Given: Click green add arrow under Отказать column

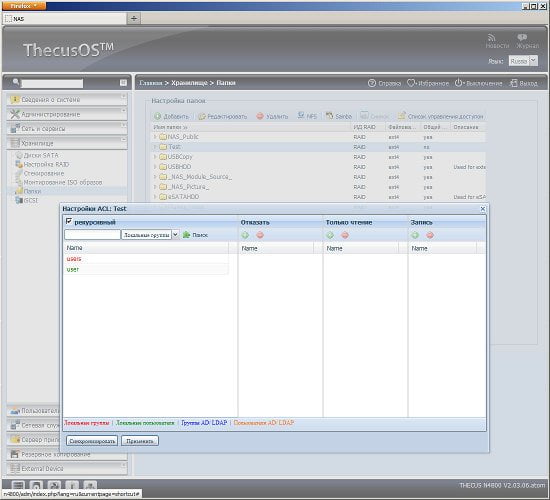Looking at the screenshot, I should pyautogui.click(x=245, y=235).
